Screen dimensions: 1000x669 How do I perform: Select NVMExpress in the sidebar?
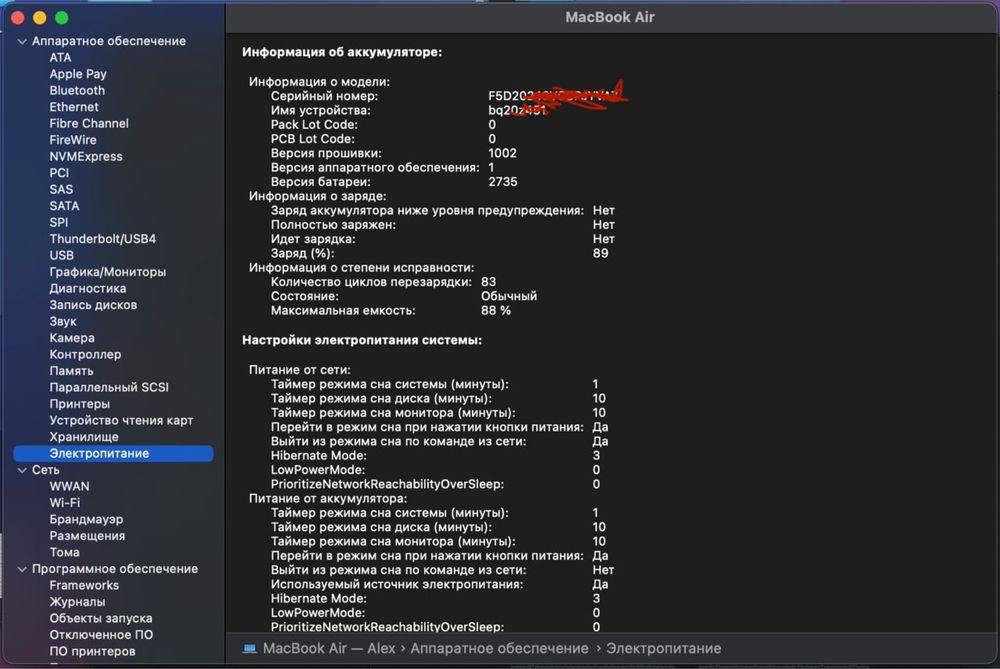[x=86, y=156]
